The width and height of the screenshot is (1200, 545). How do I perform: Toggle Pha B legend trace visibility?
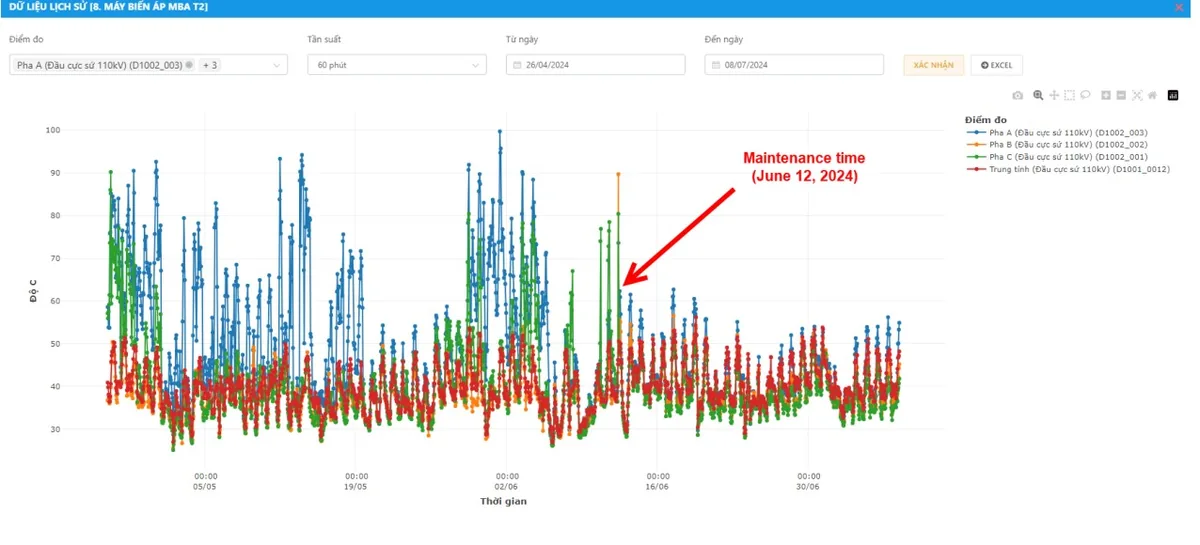point(1059,144)
